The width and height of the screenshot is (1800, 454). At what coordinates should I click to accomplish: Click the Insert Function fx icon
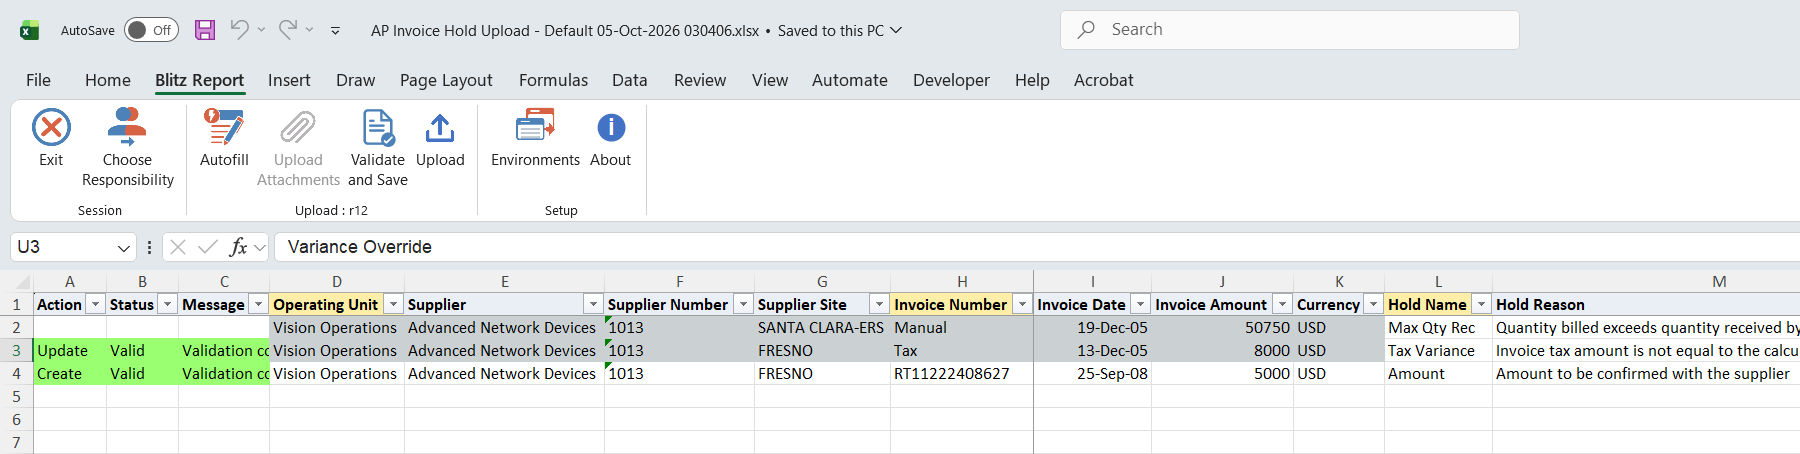[238, 247]
